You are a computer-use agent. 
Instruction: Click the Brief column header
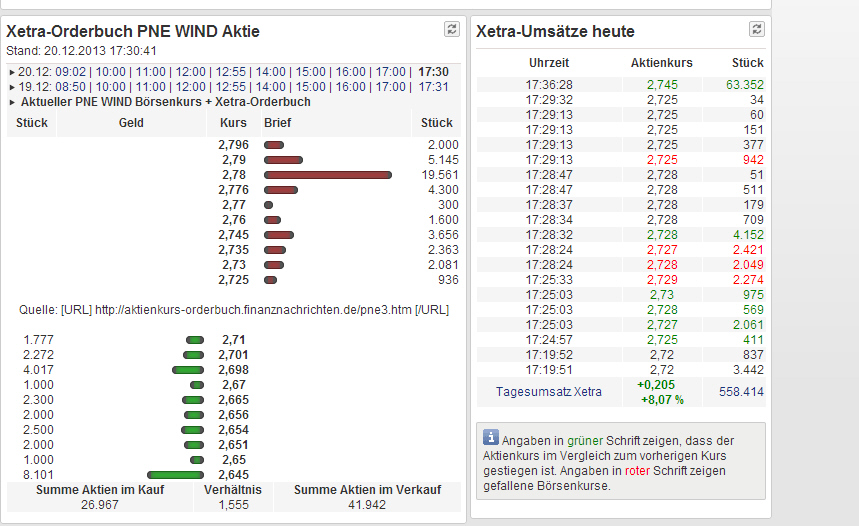[x=277, y=123]
